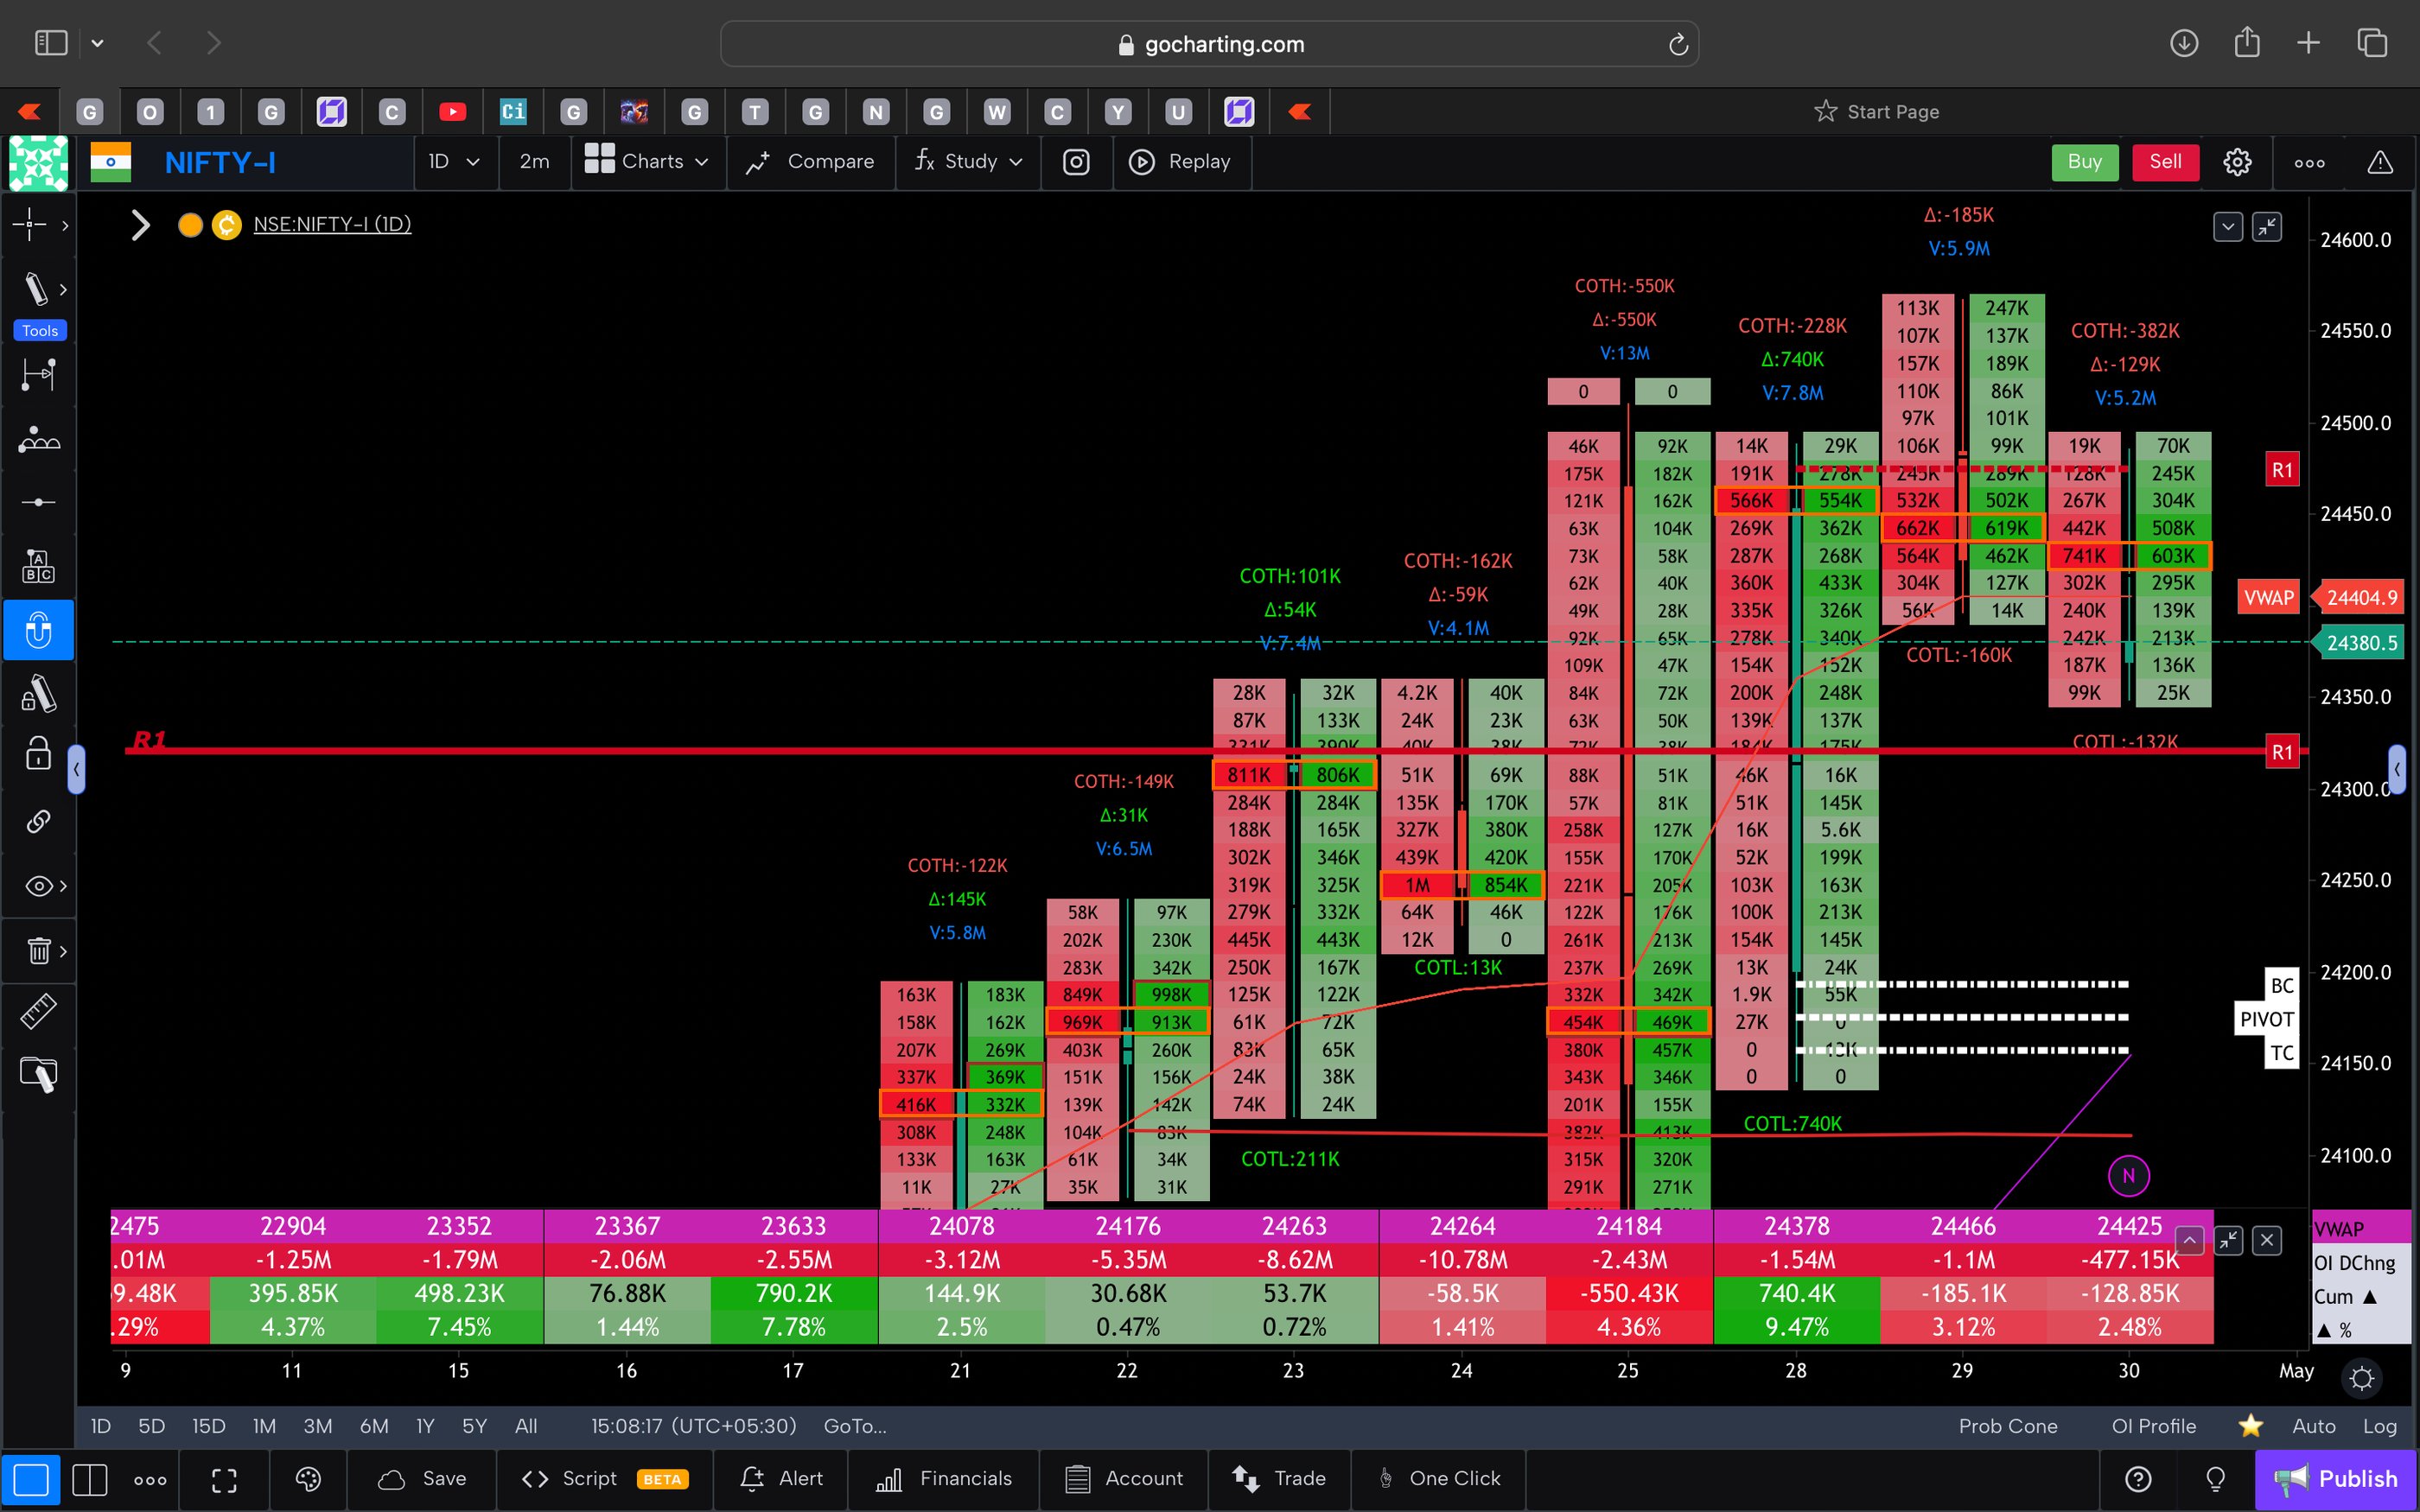Expand the Charts dropdown
The height and width of the screenshot is (1512, 2420).
point(648,161)
